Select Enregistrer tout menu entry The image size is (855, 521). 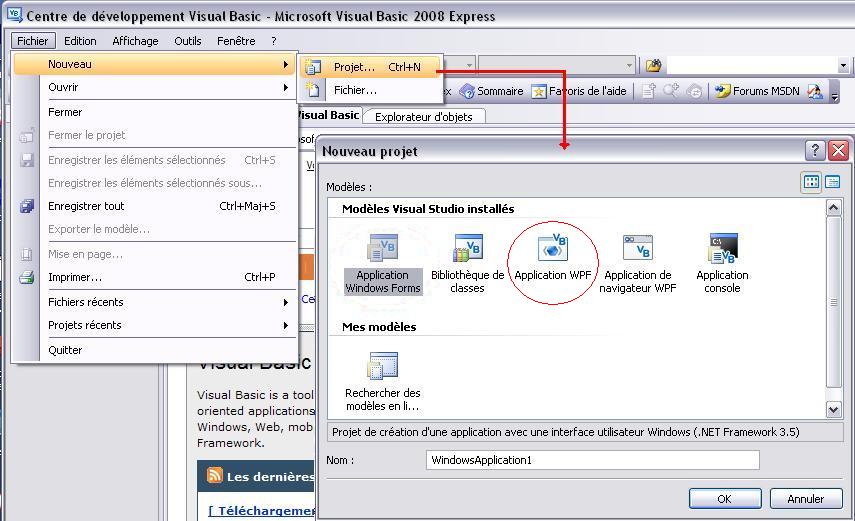point(155,206)
